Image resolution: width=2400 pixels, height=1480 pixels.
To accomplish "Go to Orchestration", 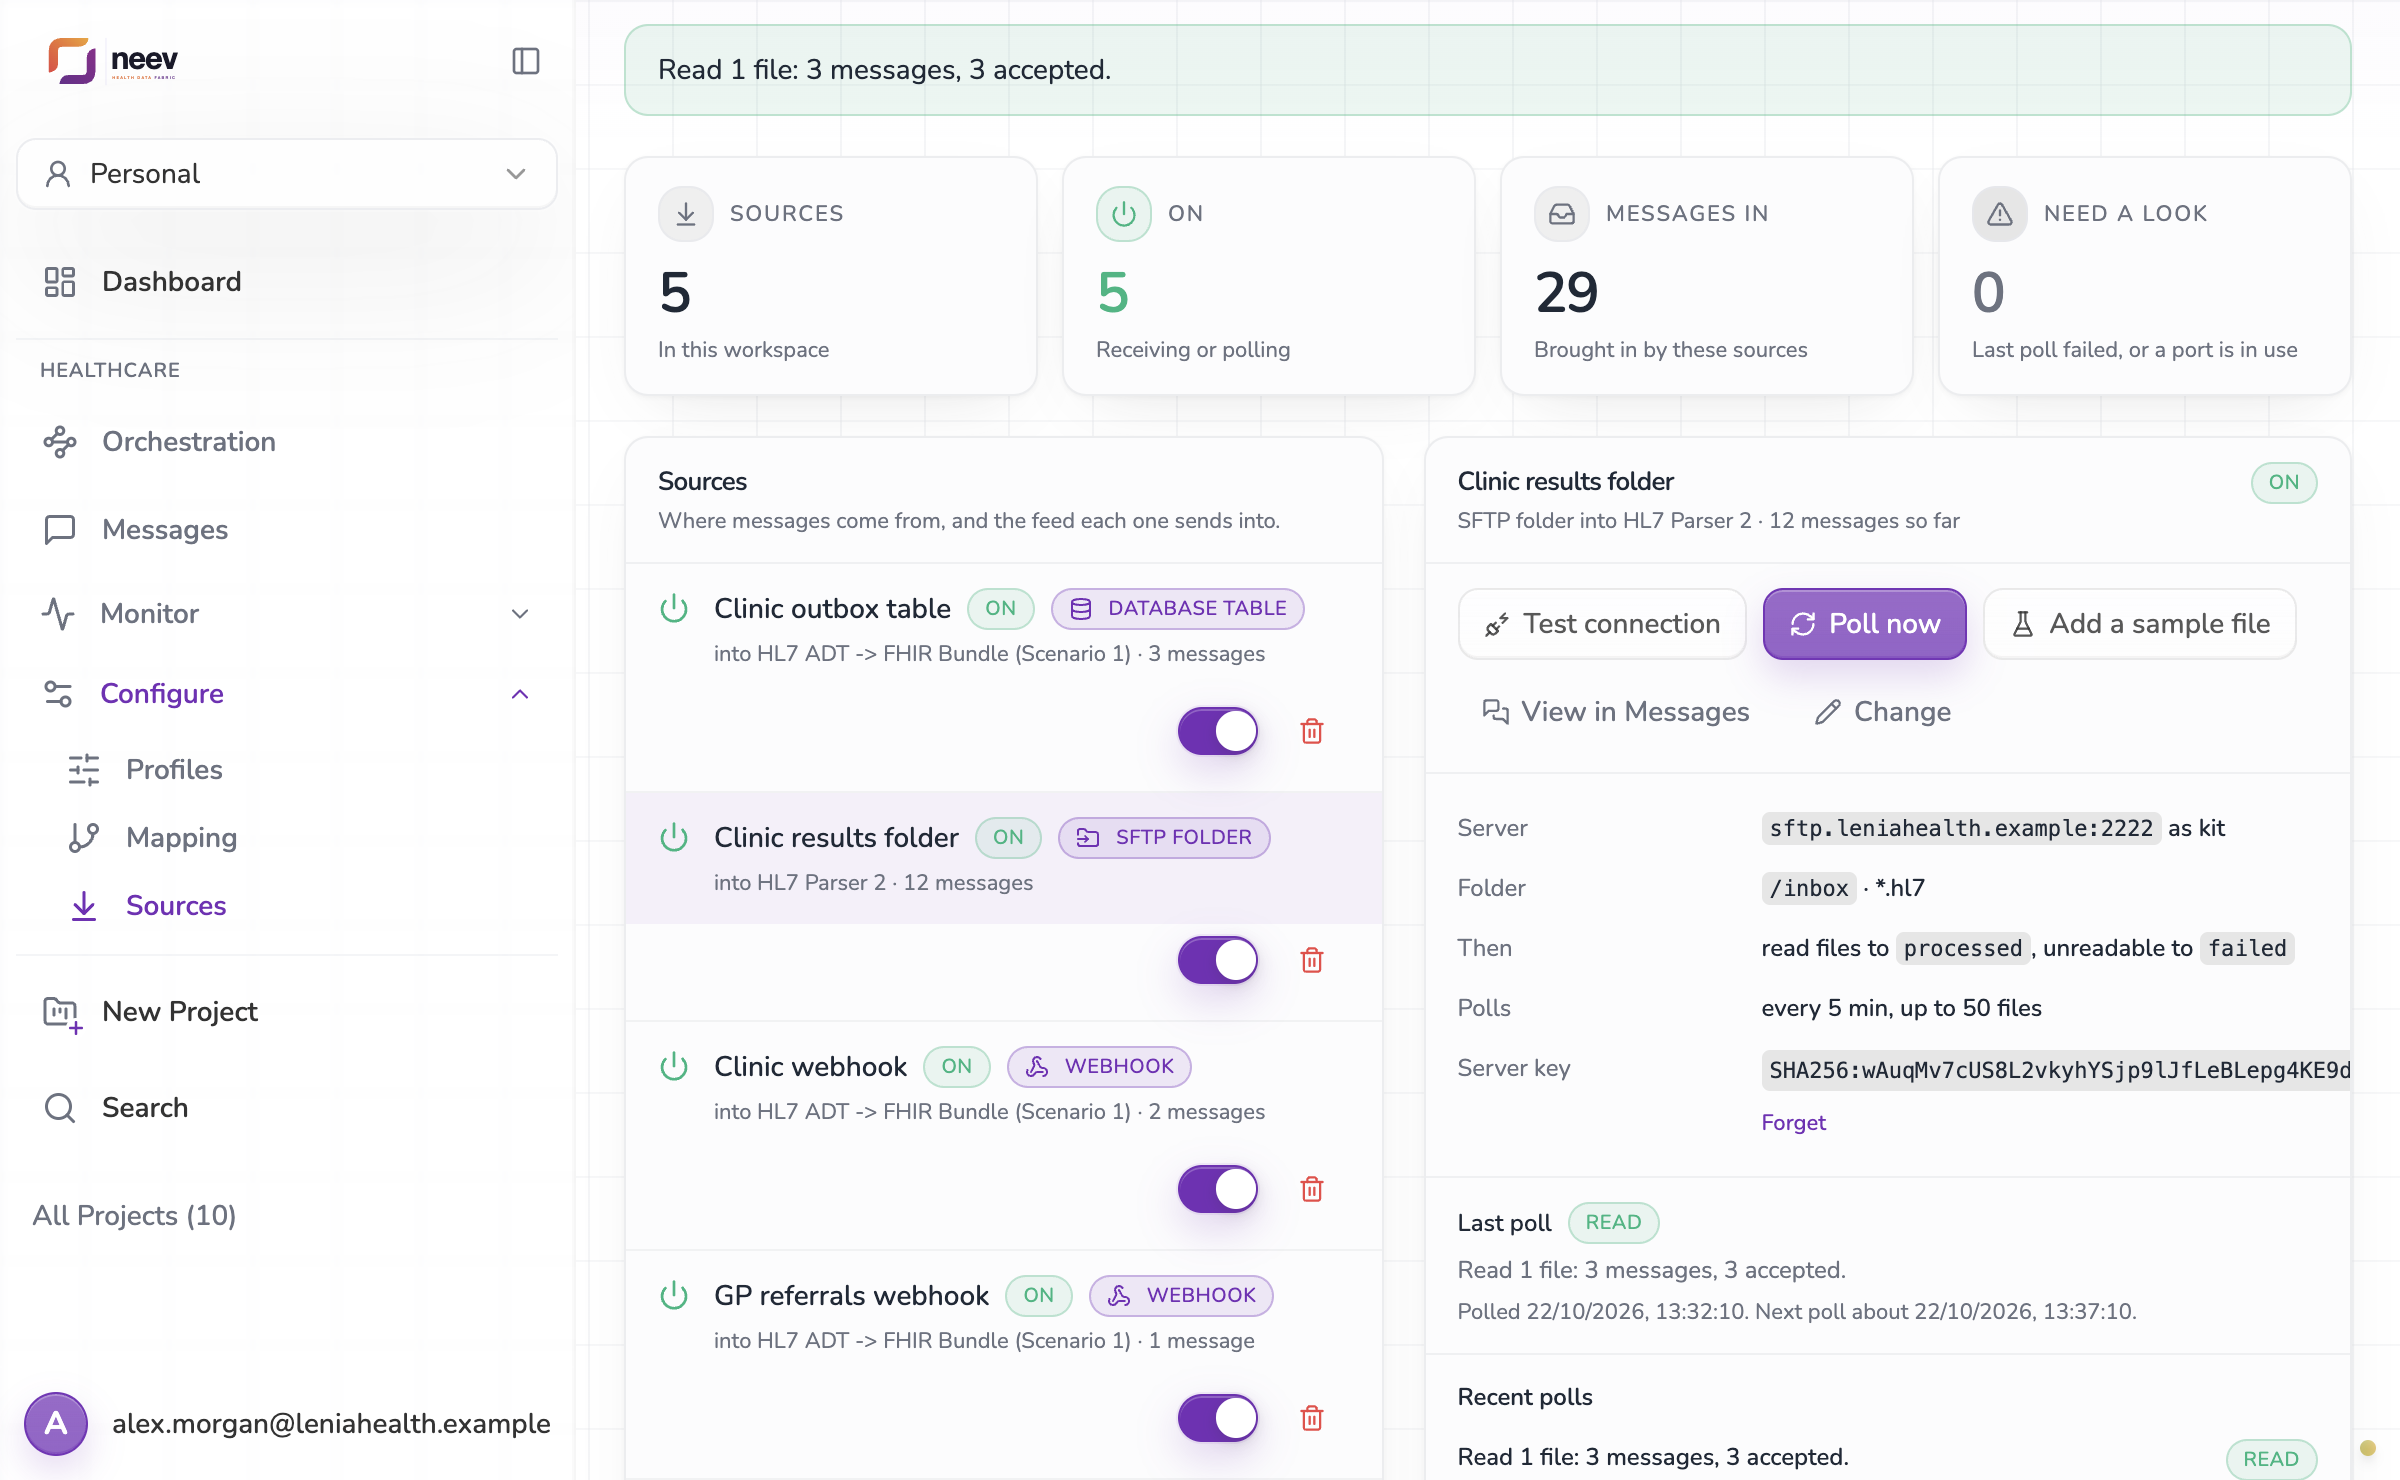I will click(x=287, y=442).
